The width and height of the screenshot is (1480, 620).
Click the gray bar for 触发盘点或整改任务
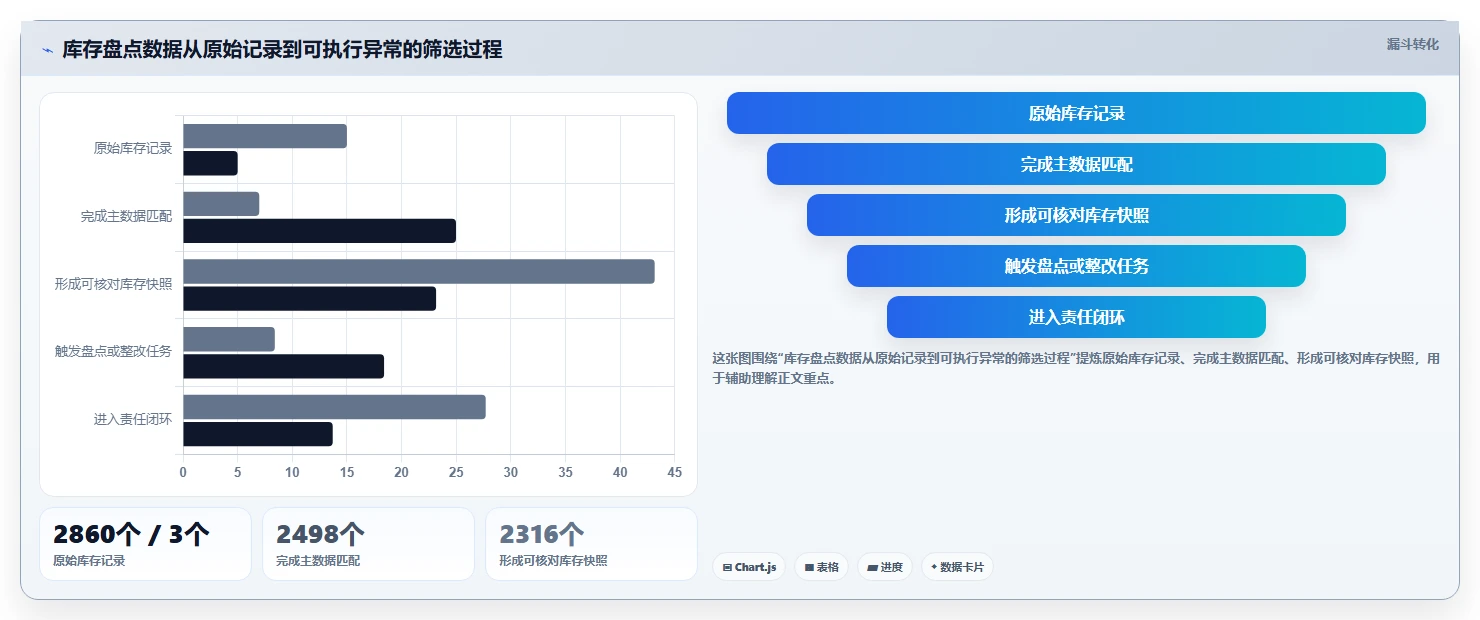[229, 339]
